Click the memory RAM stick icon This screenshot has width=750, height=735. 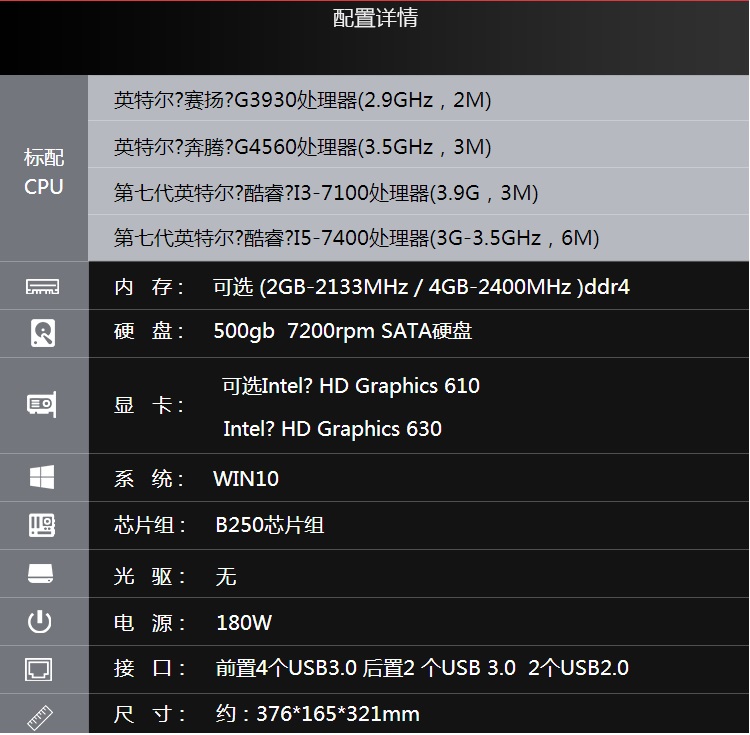(x=43, y=286)
